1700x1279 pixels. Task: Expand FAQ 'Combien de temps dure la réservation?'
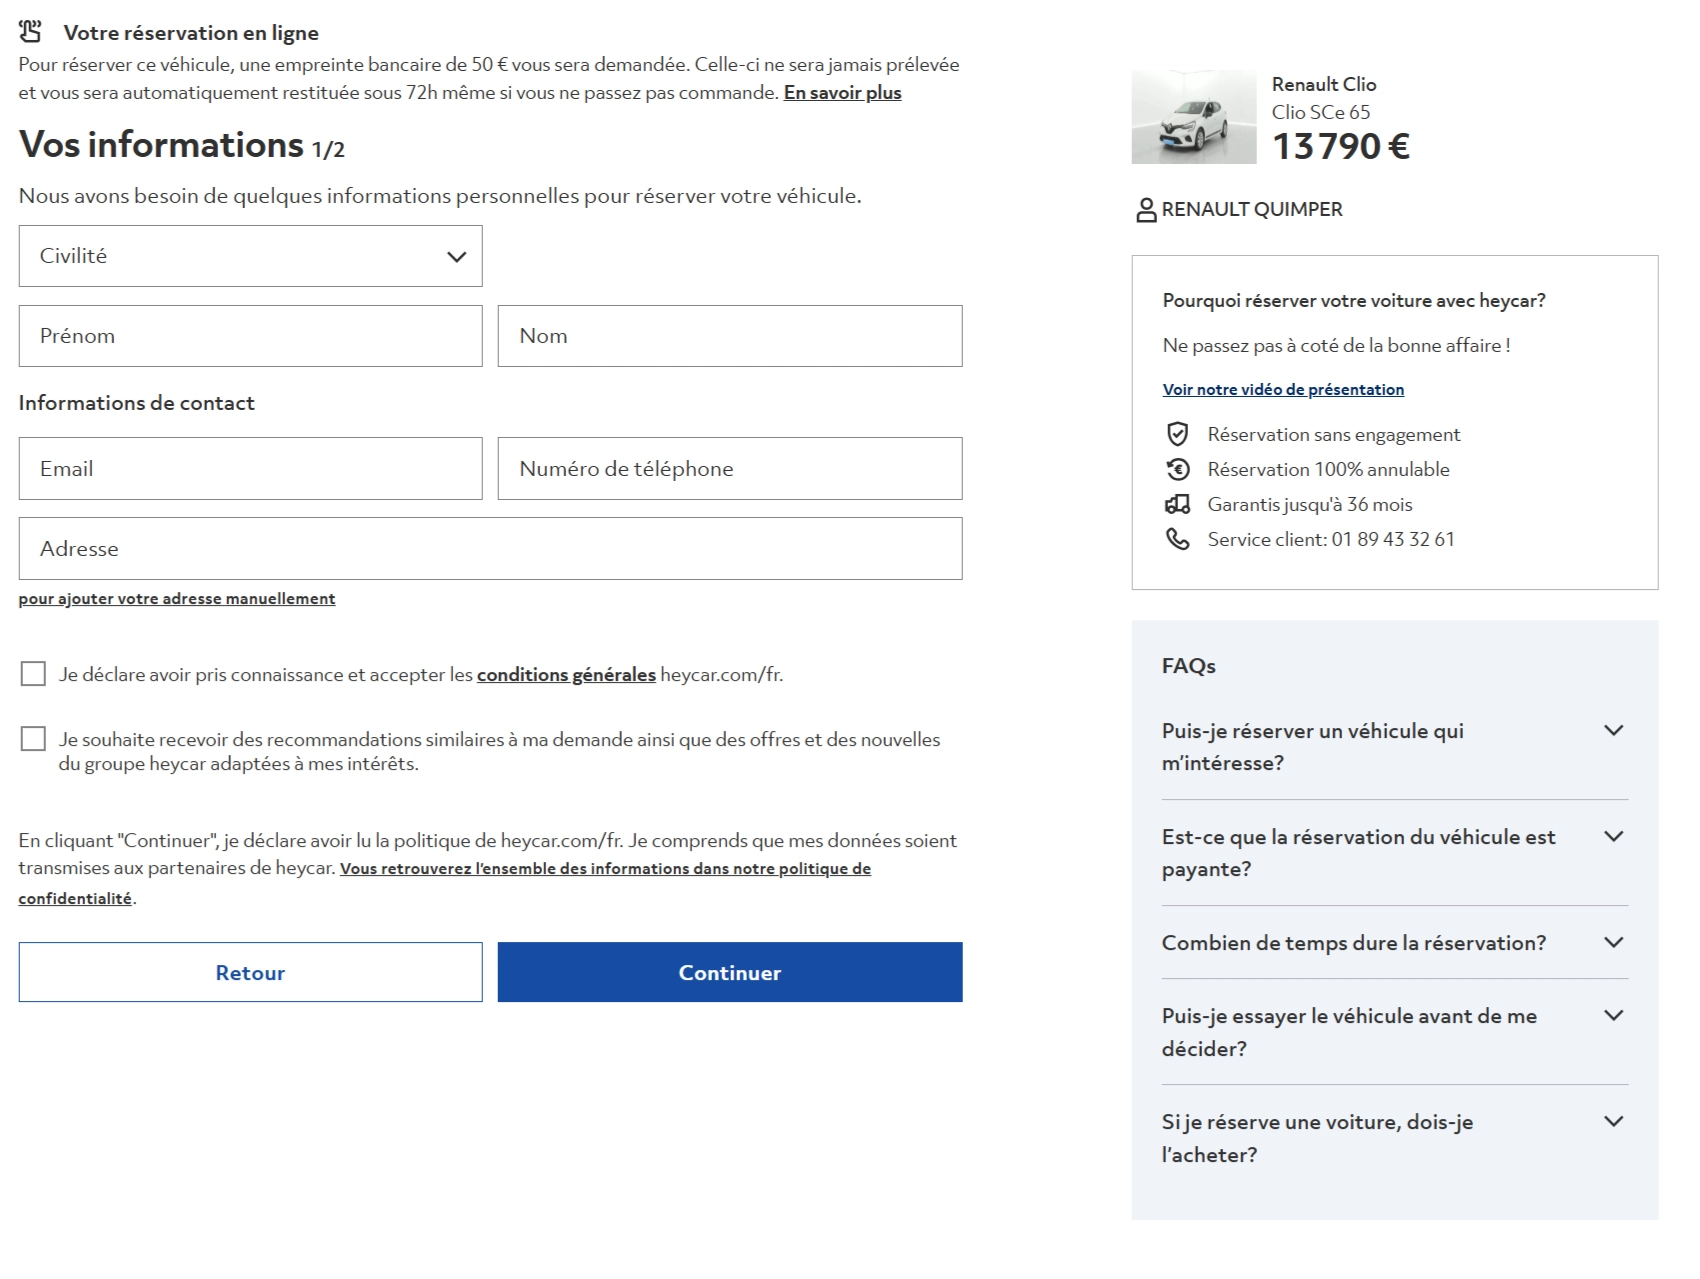(1394, 942)
